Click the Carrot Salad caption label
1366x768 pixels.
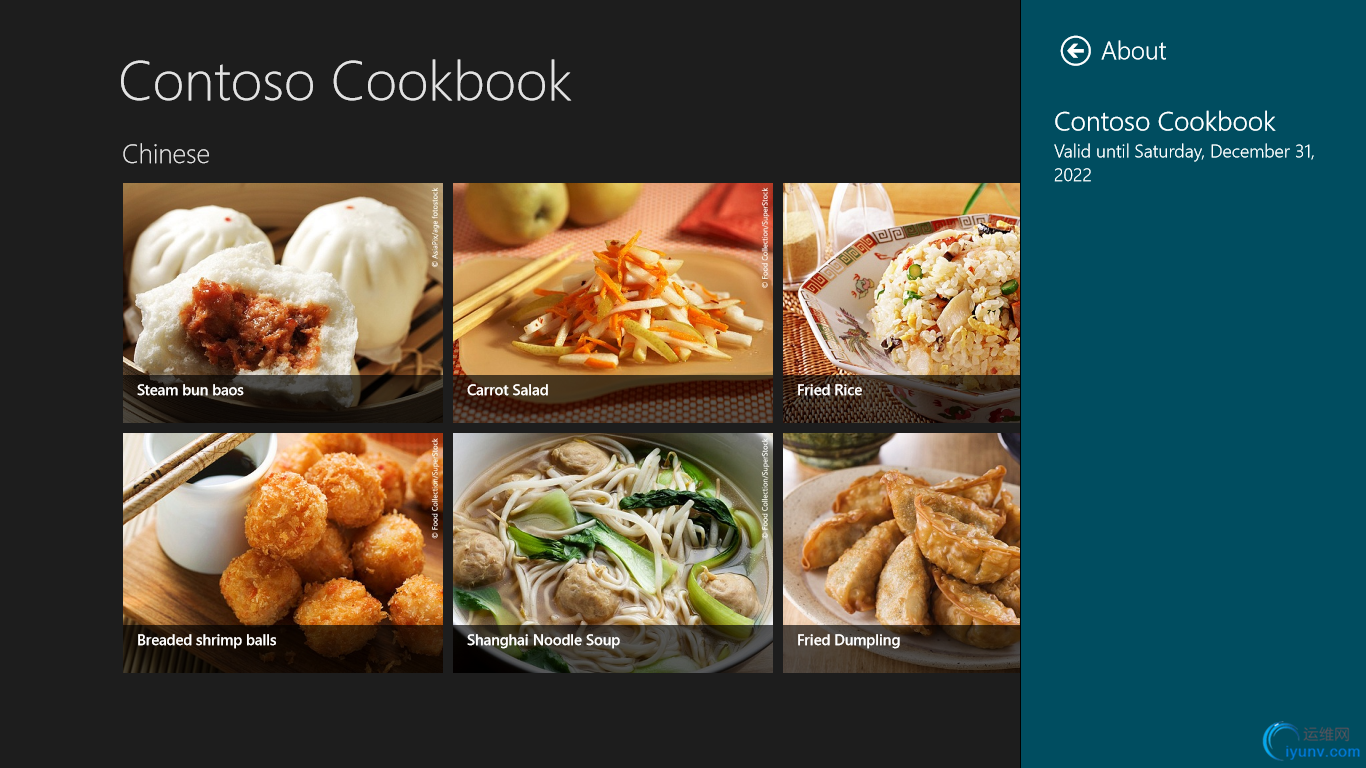[x=508, y=390]
